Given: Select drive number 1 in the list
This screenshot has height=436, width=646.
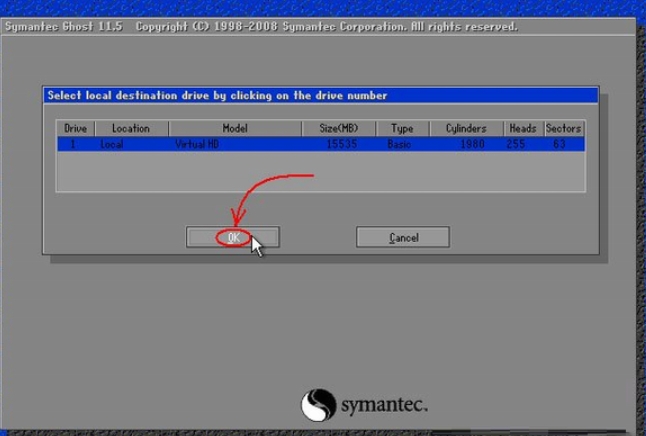Looking at the screenshot, I should (x=73, y=144).
